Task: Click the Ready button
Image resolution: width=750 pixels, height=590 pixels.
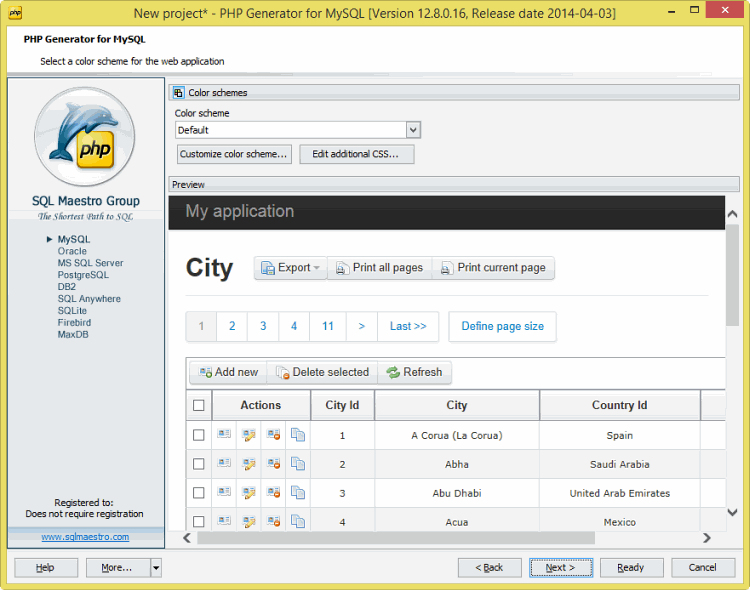Action: pos(631,568)
